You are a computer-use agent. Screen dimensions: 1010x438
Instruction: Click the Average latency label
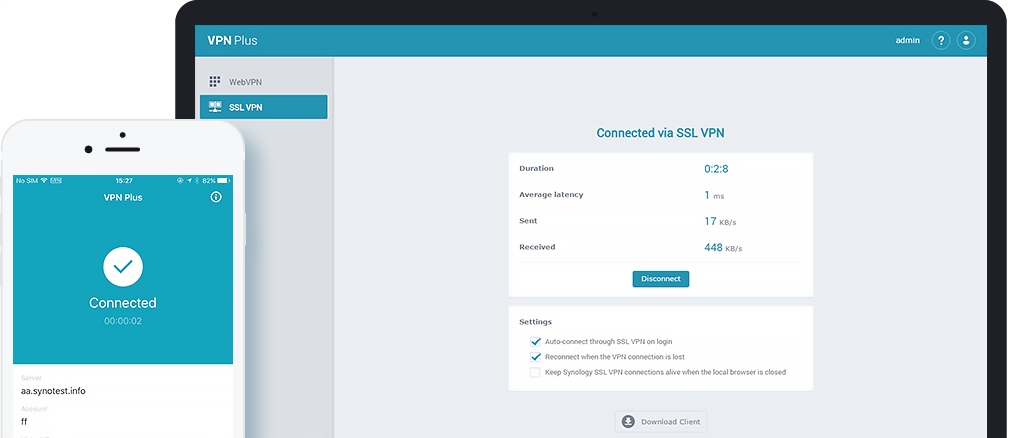(551, 195)
